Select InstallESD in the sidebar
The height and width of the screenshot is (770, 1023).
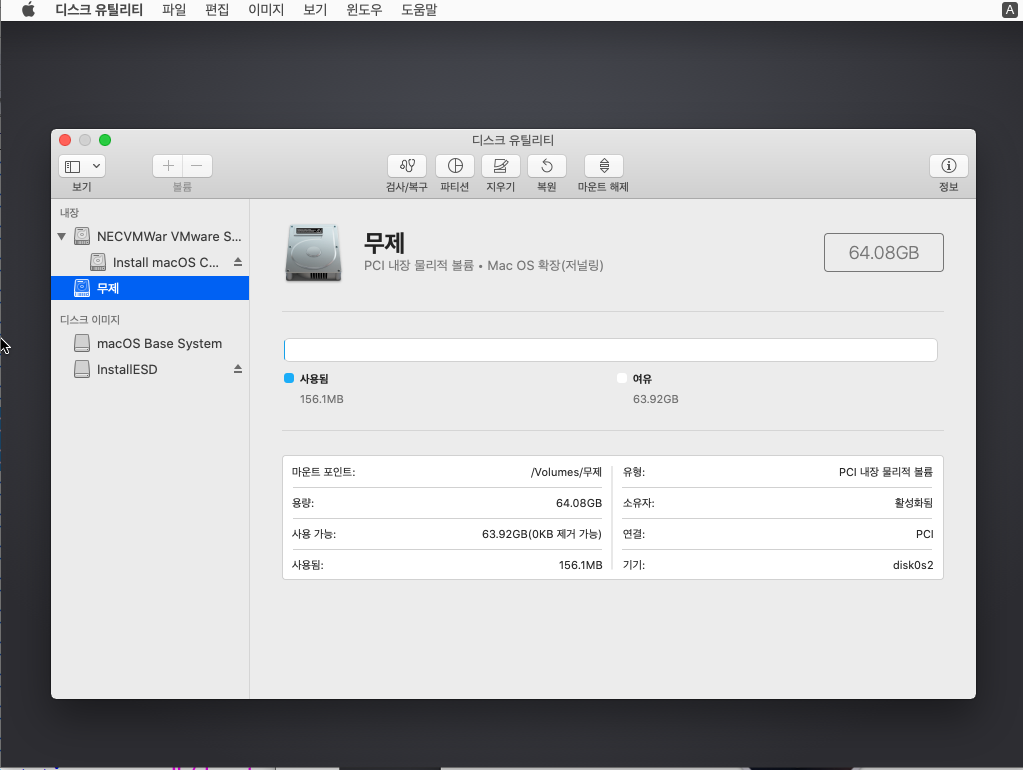click(x=127, y=369)
